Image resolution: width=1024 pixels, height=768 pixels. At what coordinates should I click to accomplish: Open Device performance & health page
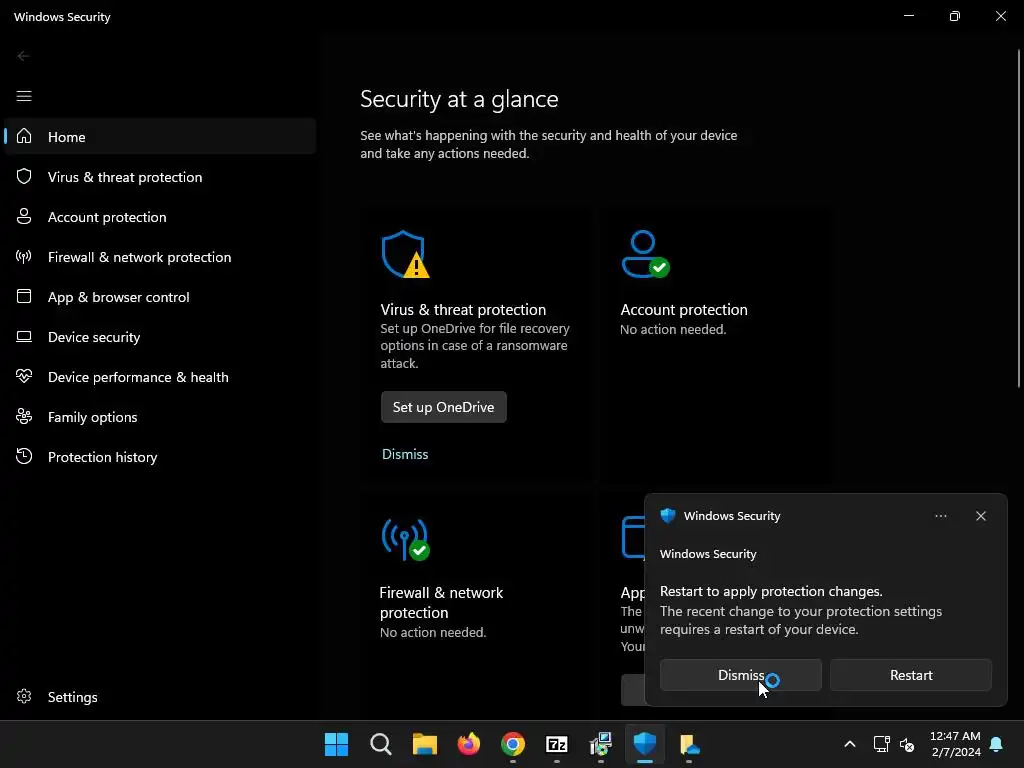(x=160, y=376)
